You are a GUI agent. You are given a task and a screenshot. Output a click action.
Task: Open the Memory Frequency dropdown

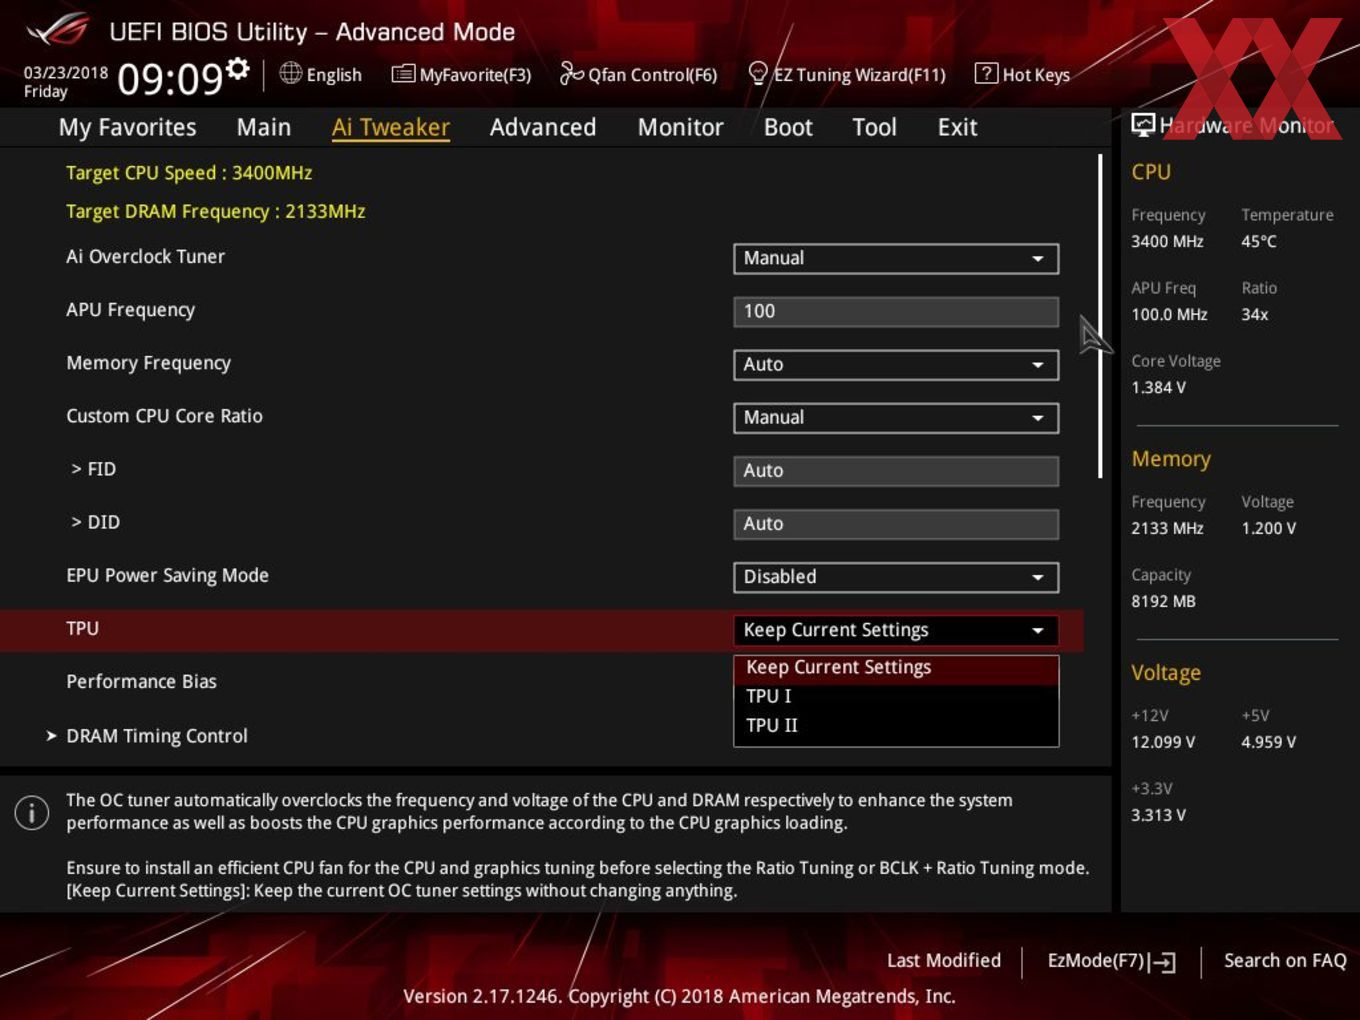tap(896, 364)
